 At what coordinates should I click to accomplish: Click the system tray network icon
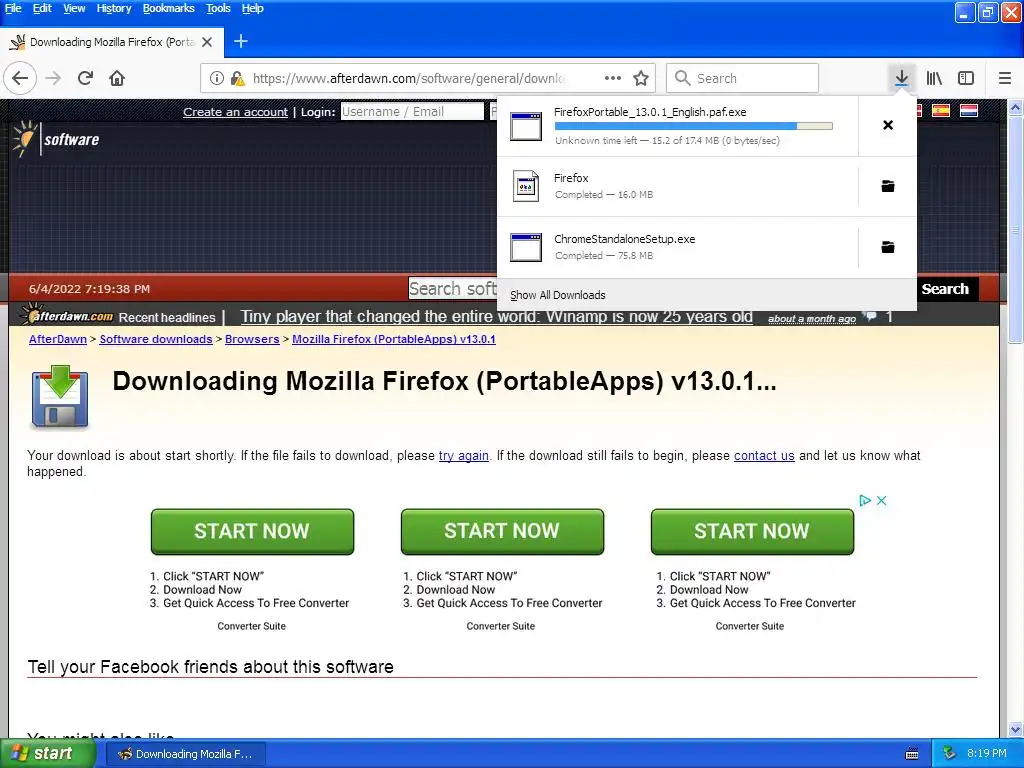(950, 754)
